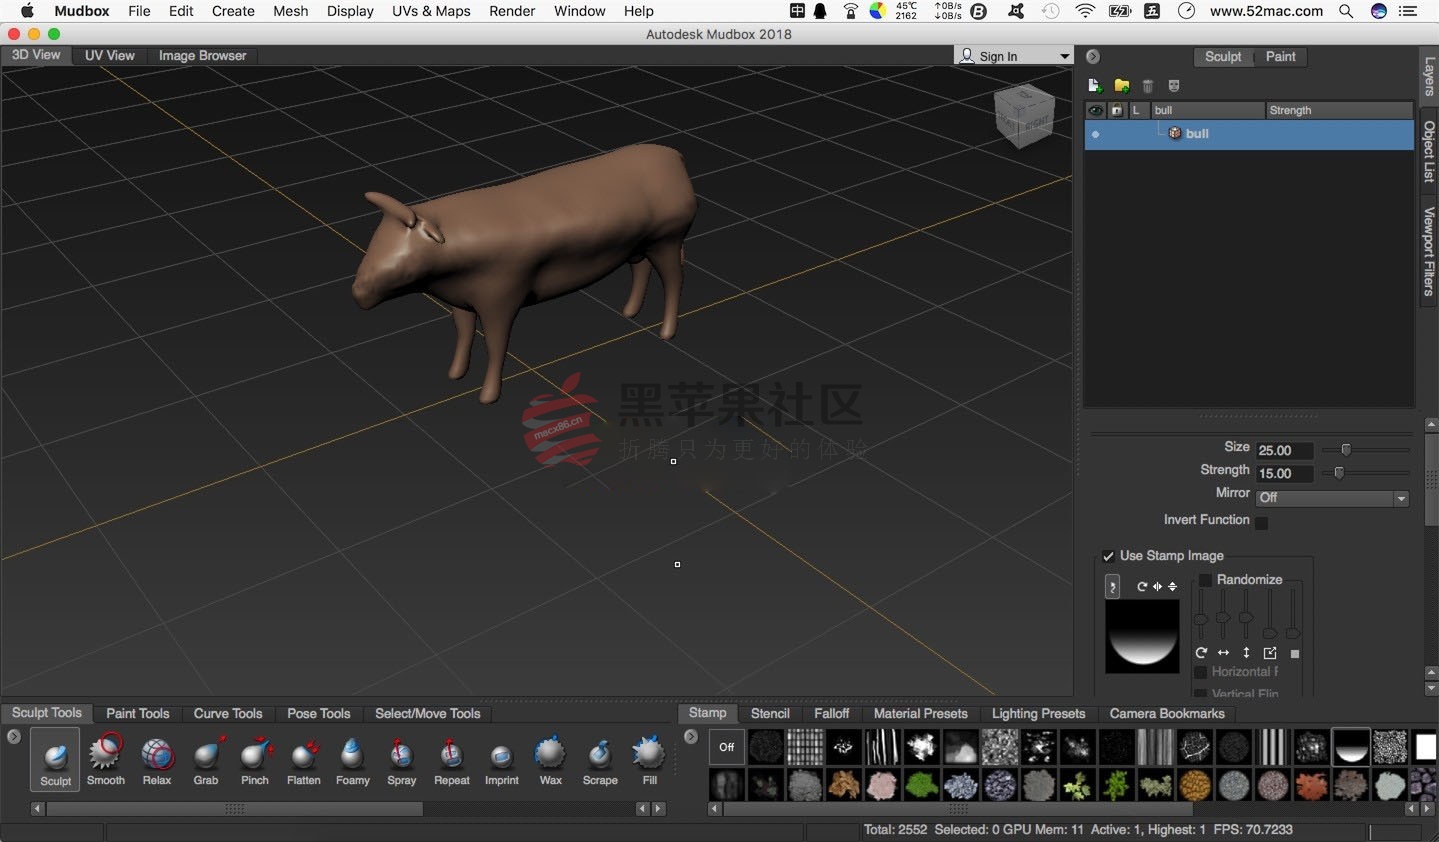Open the Object List side tab
Image resolution: width=1439 pixels, height=842 pixels.
tap(1429, 152)
